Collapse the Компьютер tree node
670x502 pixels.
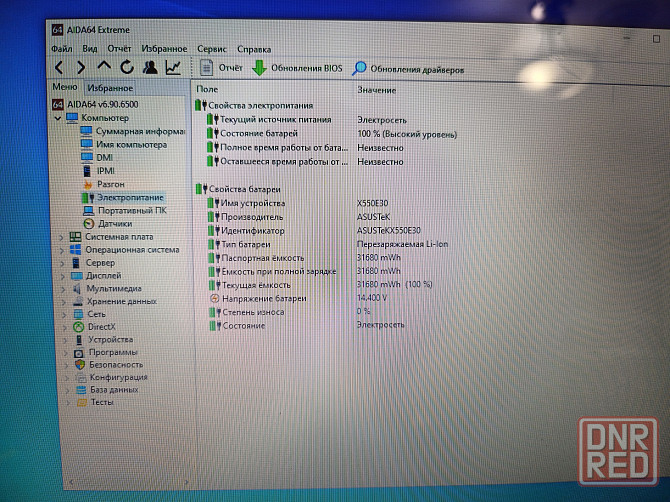[58, 118]
